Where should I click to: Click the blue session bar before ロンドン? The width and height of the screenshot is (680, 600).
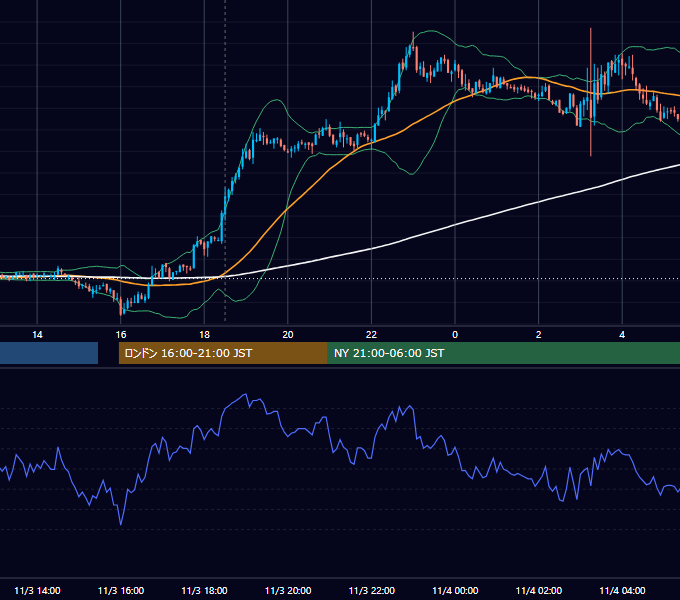click(x=49, y=353)
